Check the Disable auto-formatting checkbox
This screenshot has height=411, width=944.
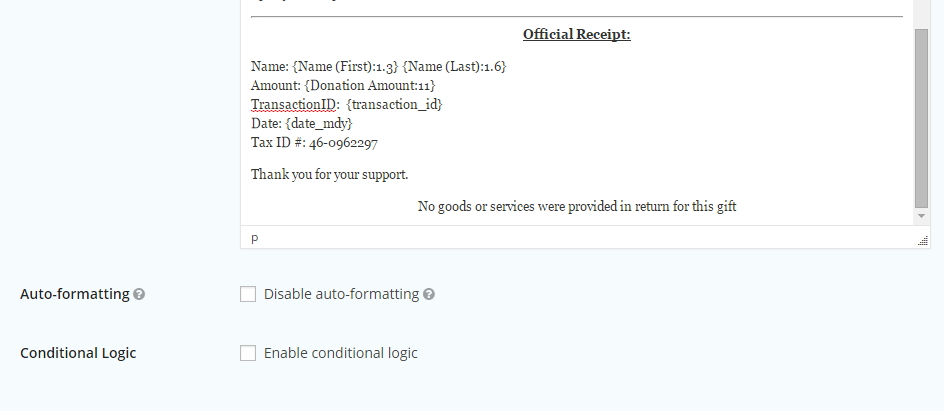248,294
